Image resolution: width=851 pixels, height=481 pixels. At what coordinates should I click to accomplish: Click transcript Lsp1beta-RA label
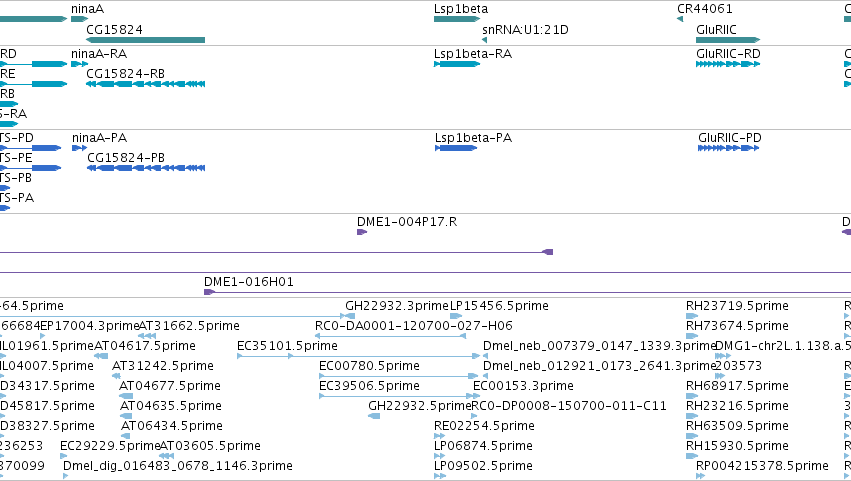coord(473,54)
